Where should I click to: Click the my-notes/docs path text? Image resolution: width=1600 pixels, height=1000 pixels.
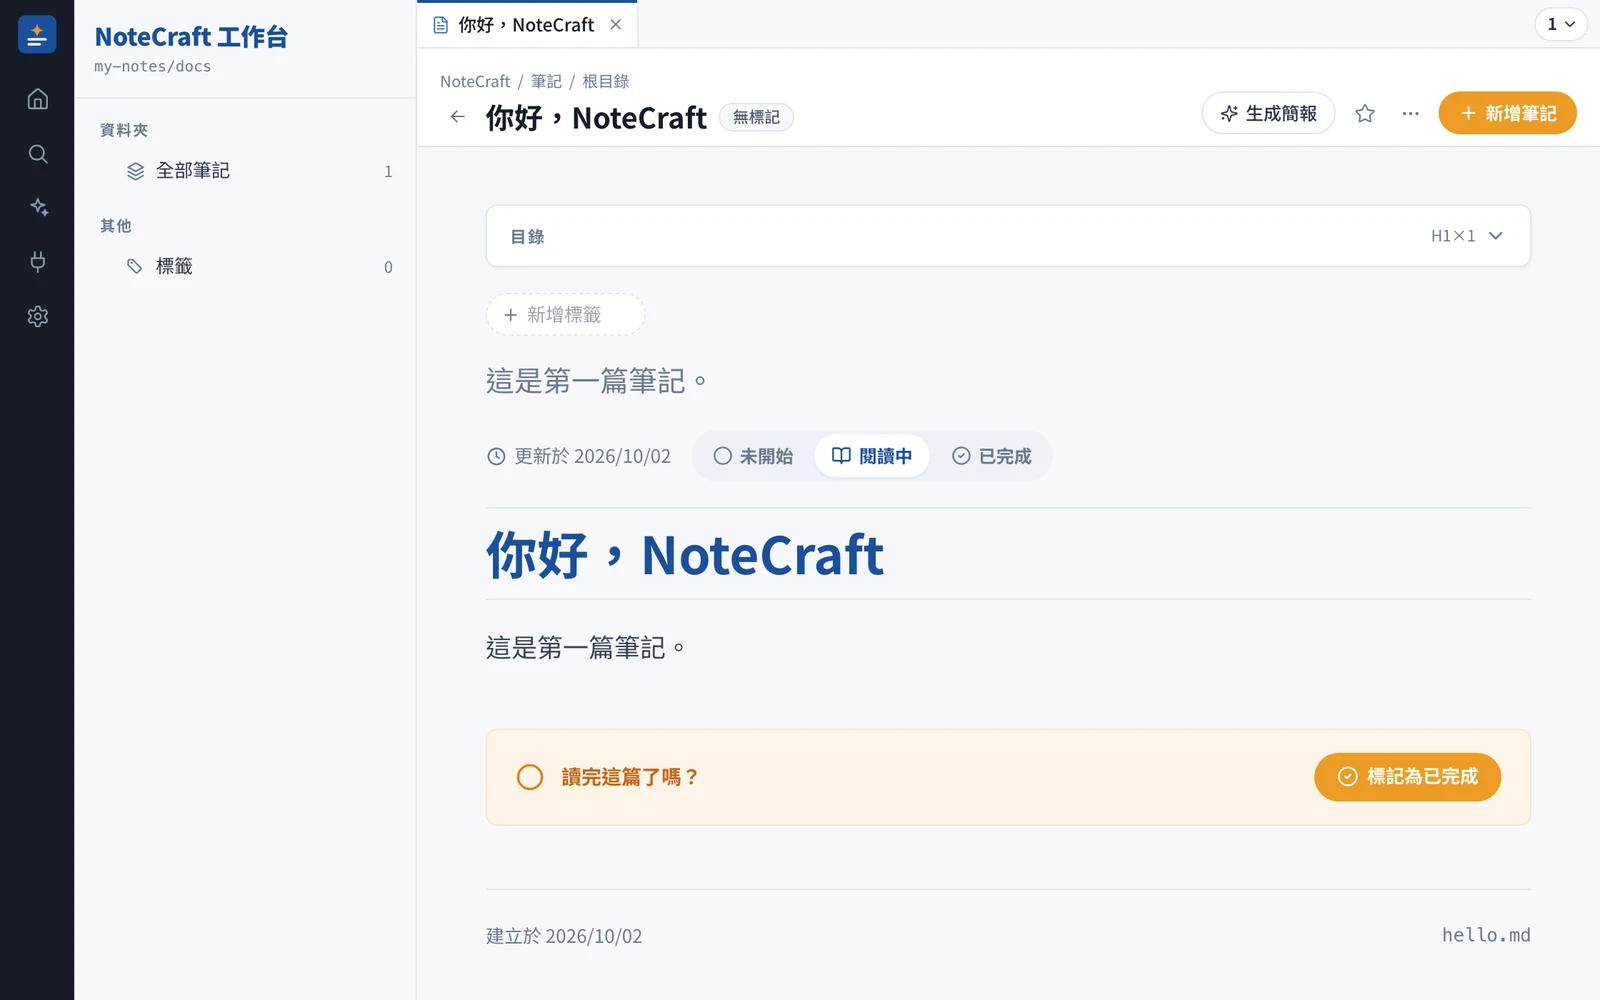coord(153,67)
